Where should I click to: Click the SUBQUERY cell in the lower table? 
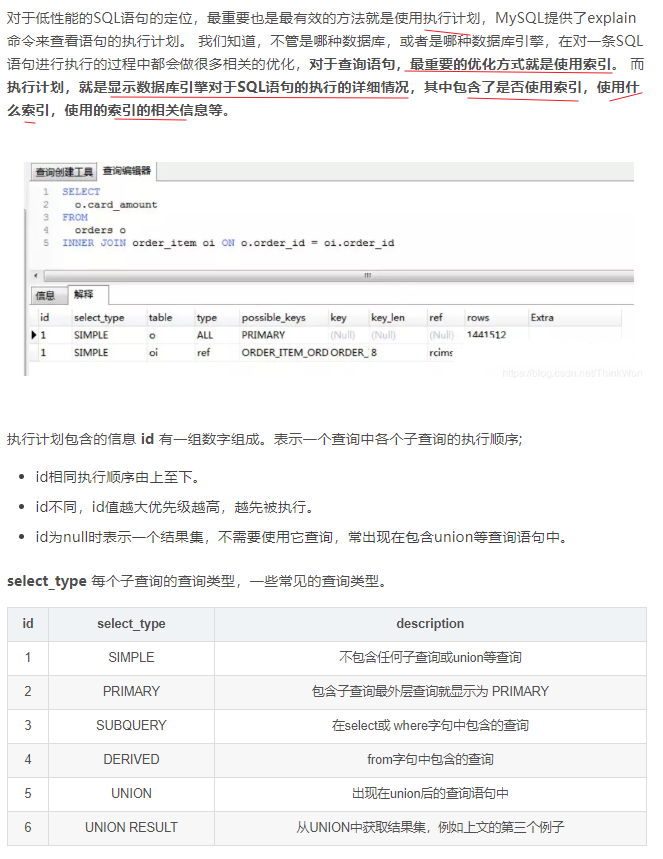pos(131,725)
